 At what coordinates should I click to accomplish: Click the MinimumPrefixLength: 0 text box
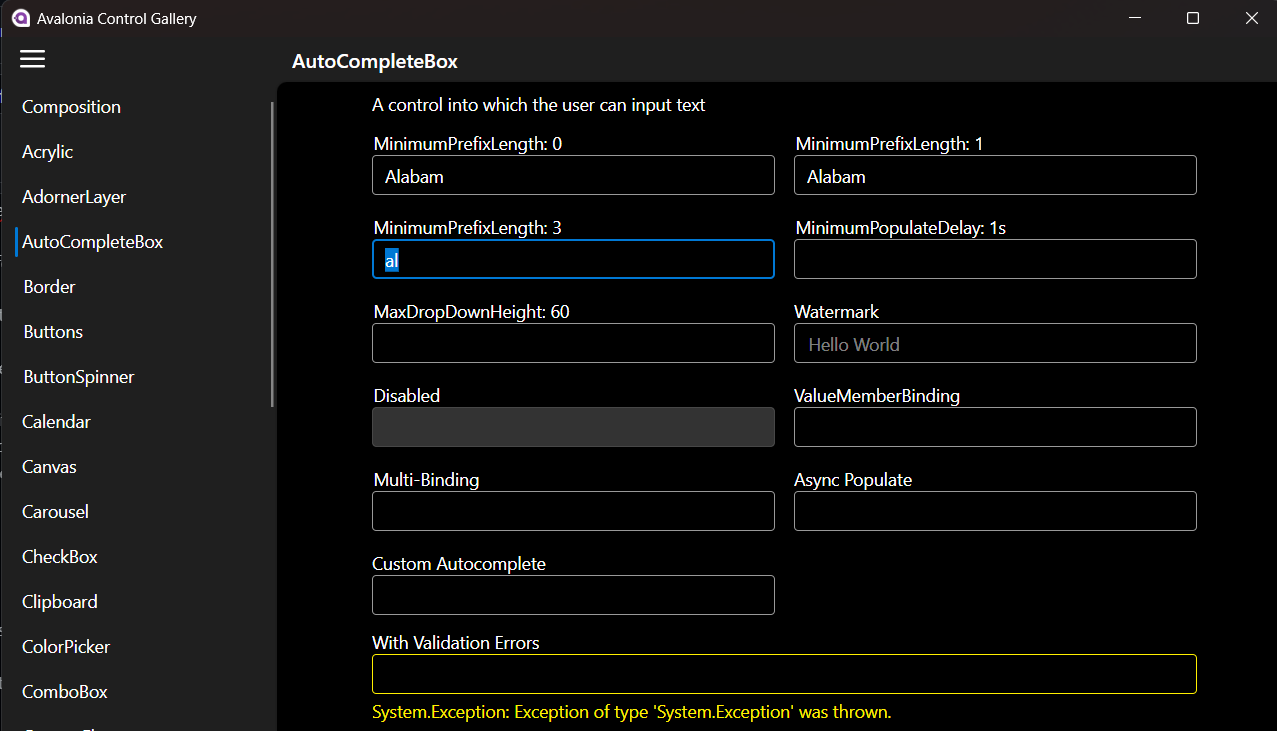click(x=573, y=175)
